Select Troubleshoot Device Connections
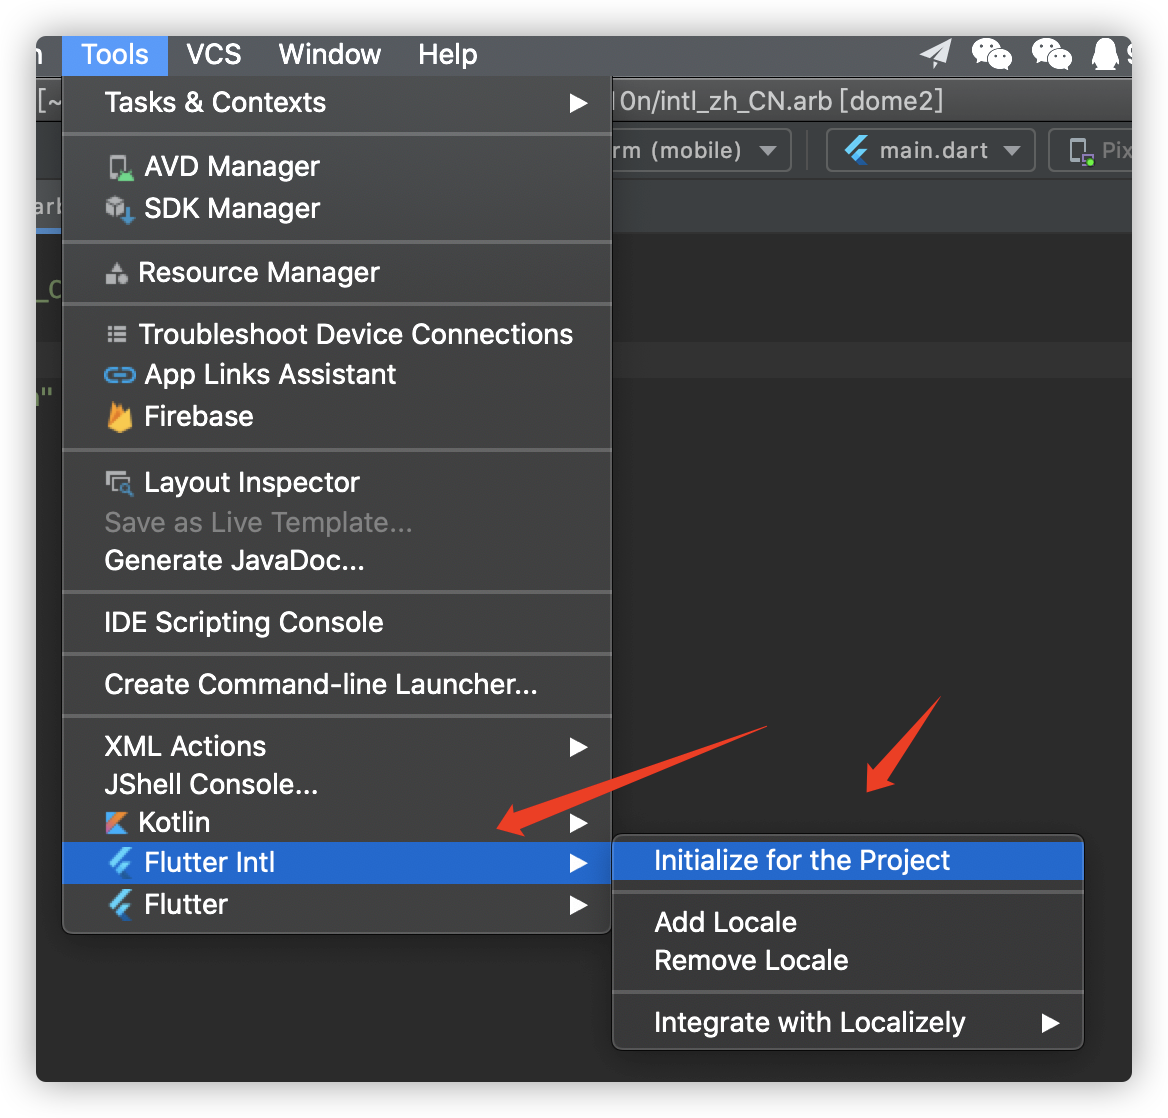 pos(337,334)
